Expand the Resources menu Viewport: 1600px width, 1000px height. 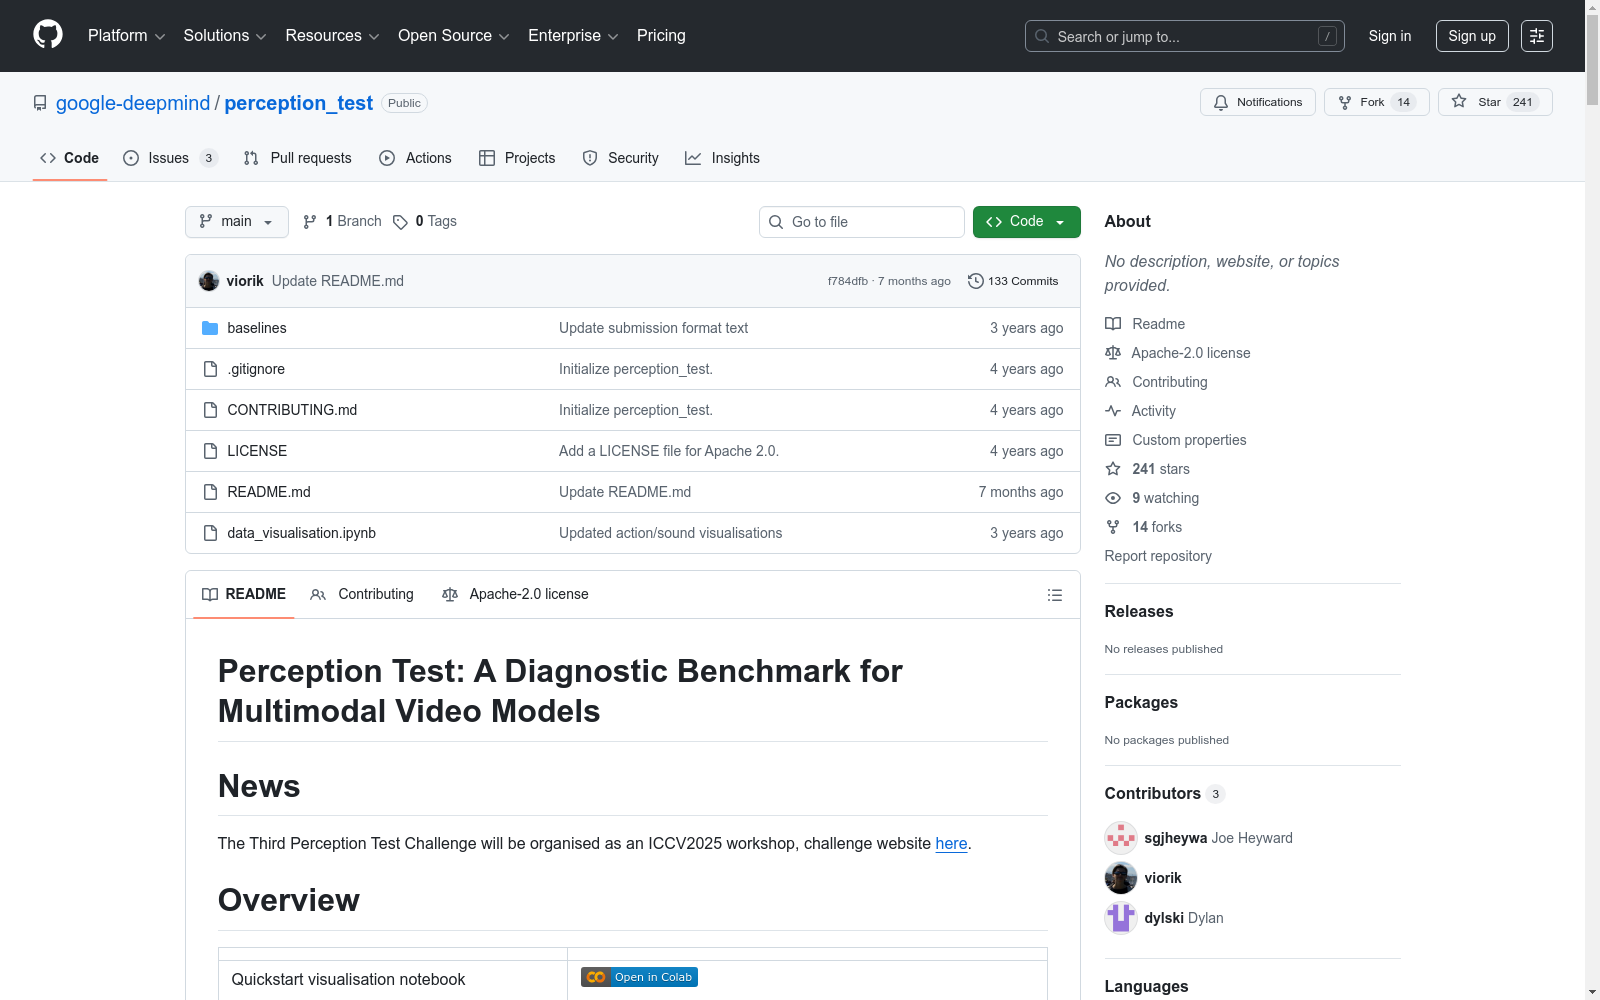pos(332,36)
